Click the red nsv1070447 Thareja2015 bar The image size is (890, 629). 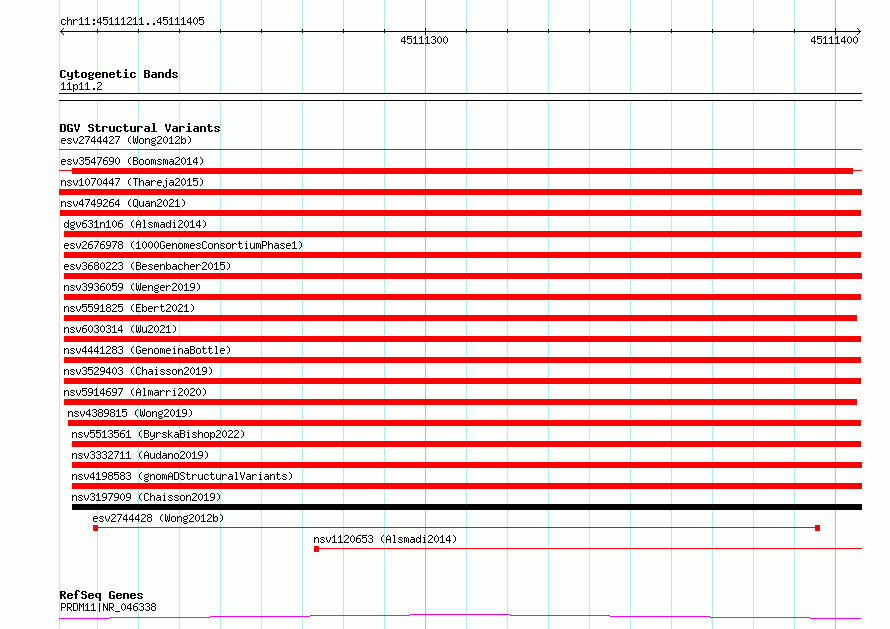(x=461, y=192)
